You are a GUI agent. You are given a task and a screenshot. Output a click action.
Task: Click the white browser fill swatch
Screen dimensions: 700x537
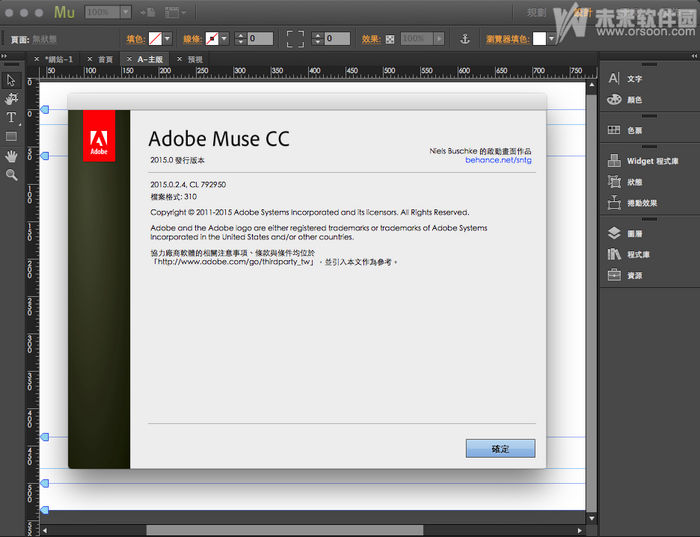(539, 39)
